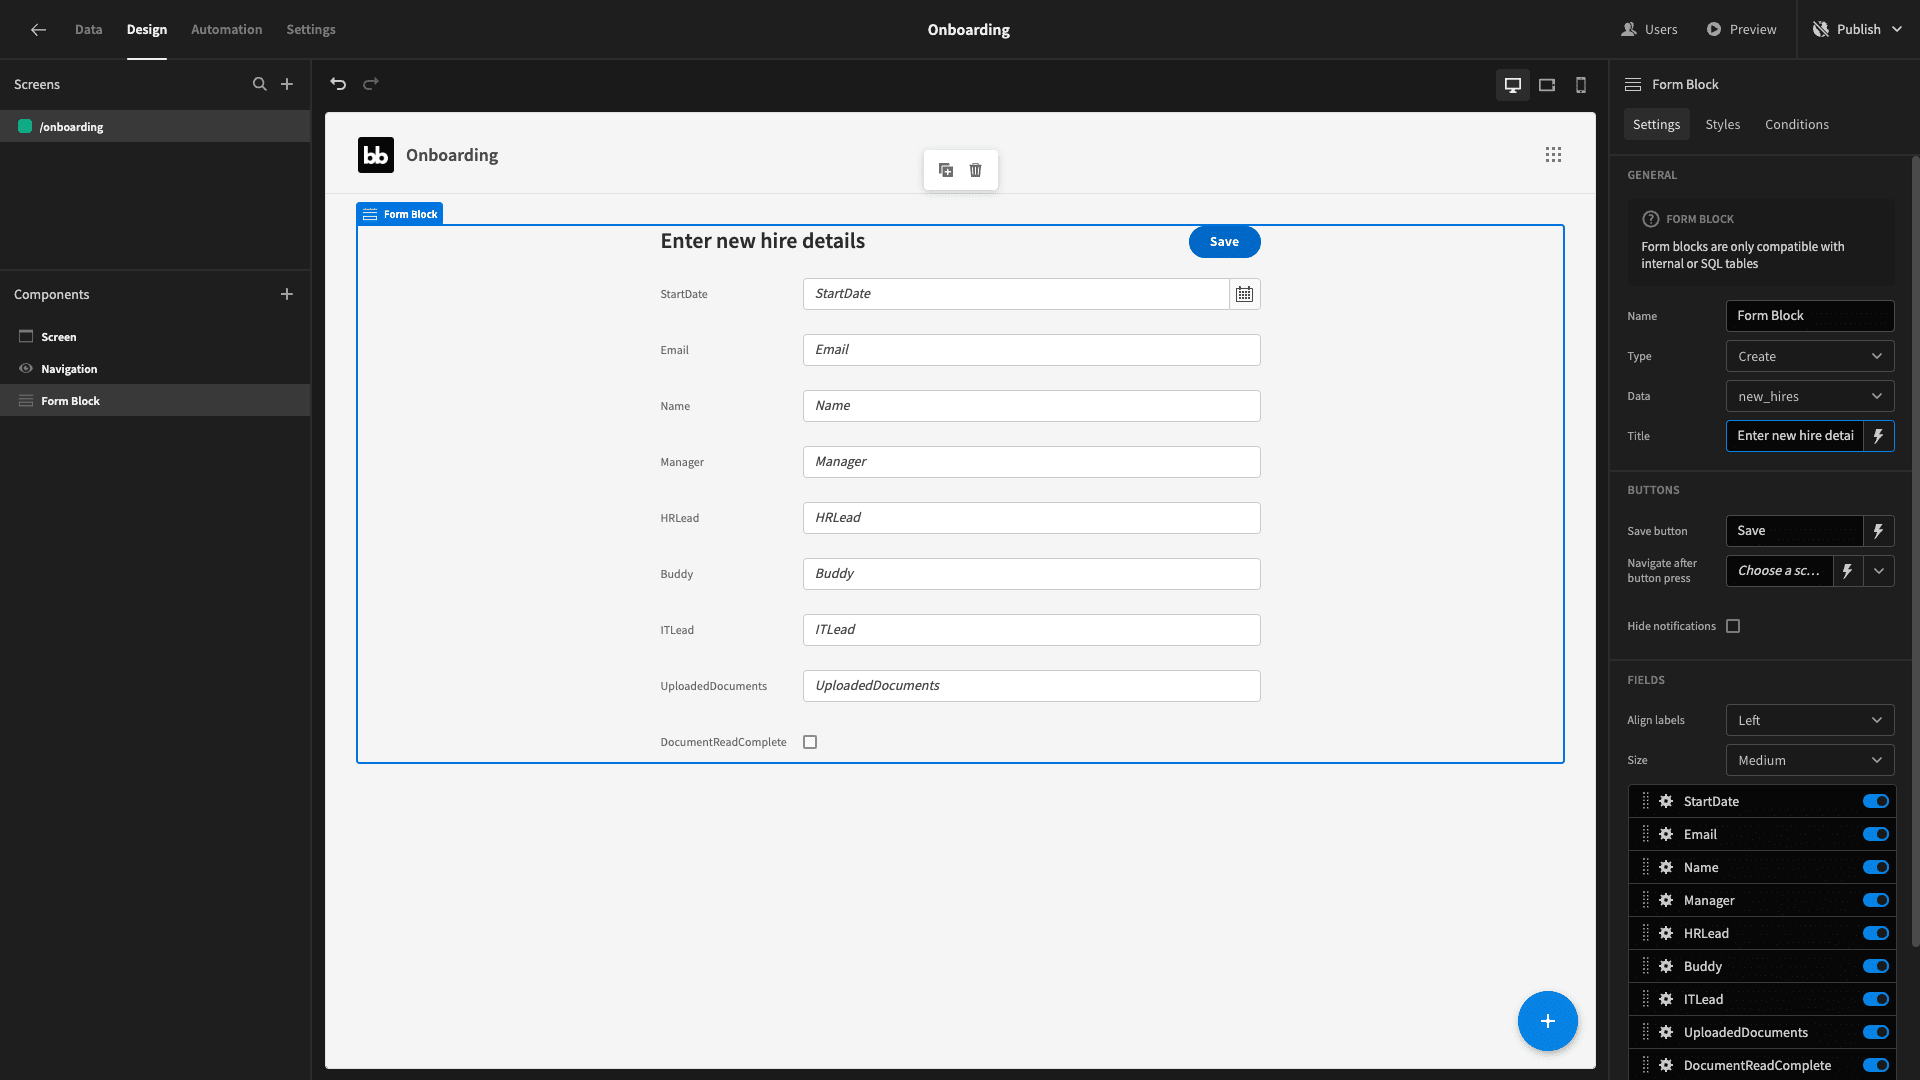Open the Size dropdown showing Medium
The image size is (1920, 1080).
coord(1810,761)
